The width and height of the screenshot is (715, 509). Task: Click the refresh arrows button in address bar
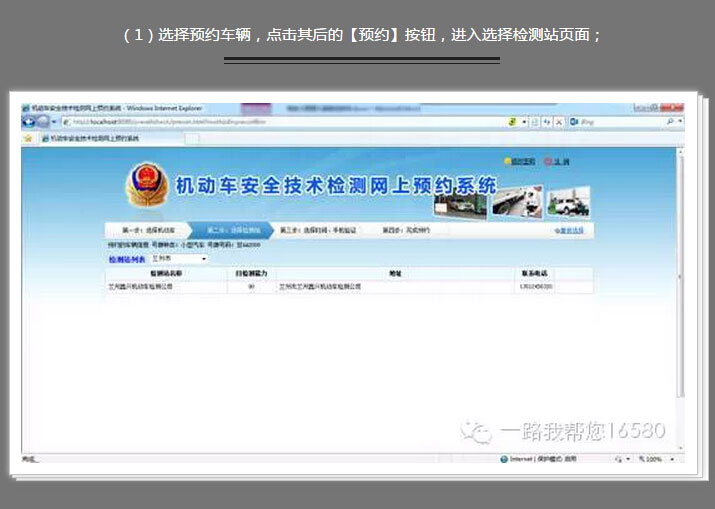[x=547, y=122]
